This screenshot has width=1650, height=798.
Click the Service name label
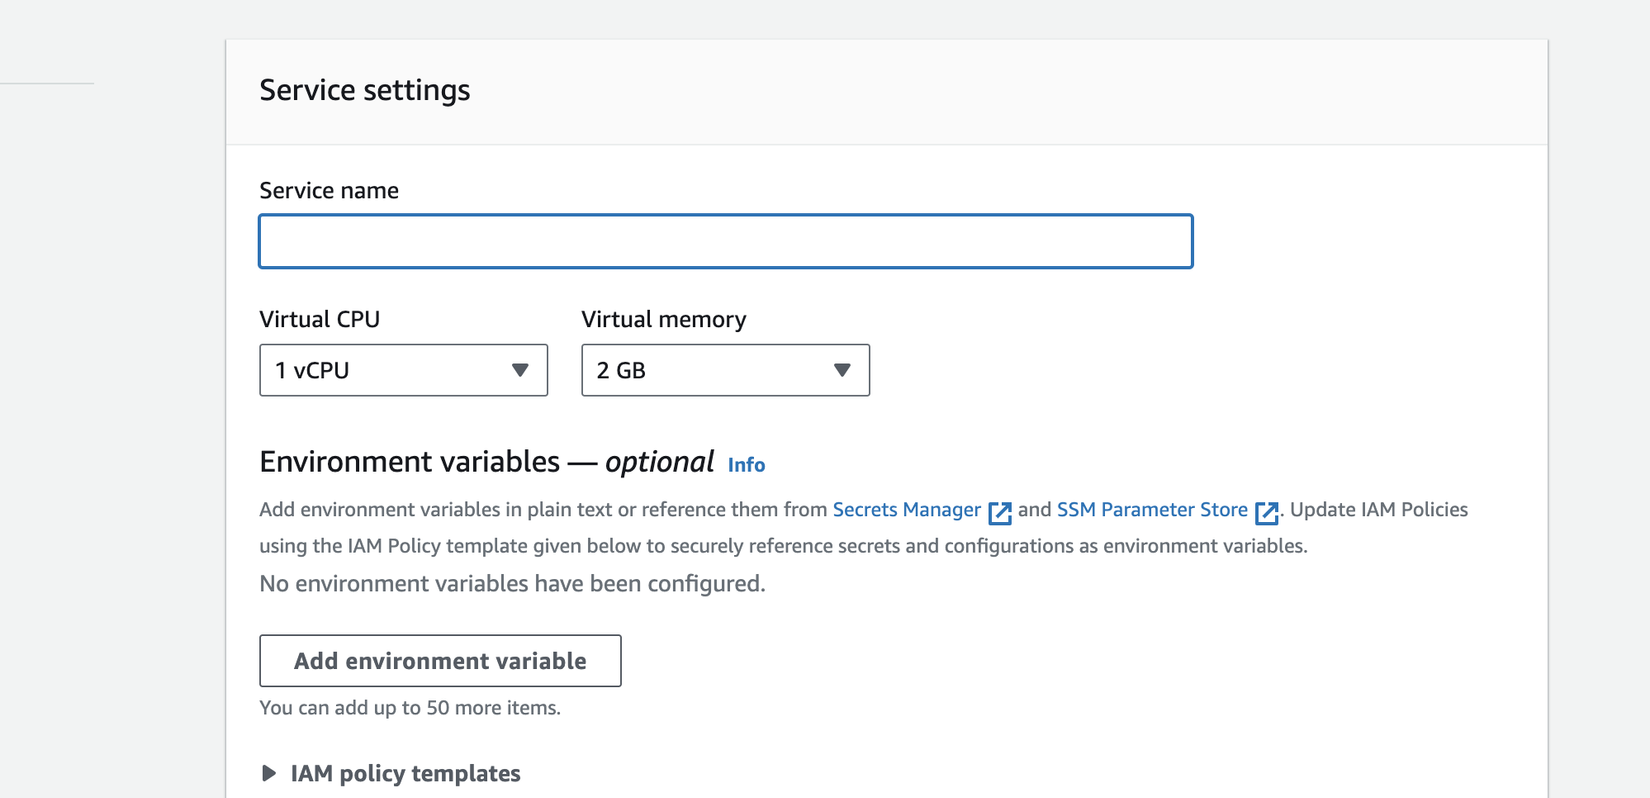pos(328,190)
